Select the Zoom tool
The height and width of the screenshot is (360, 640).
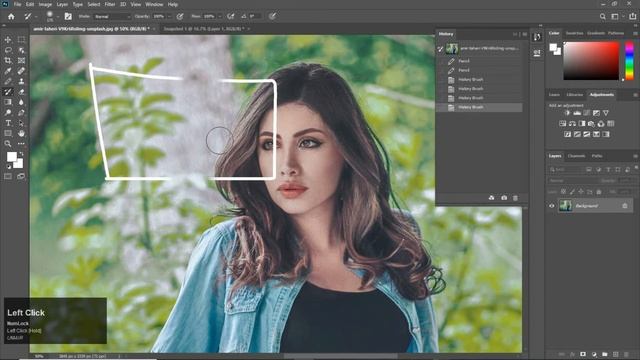click(x=8, y=144)
